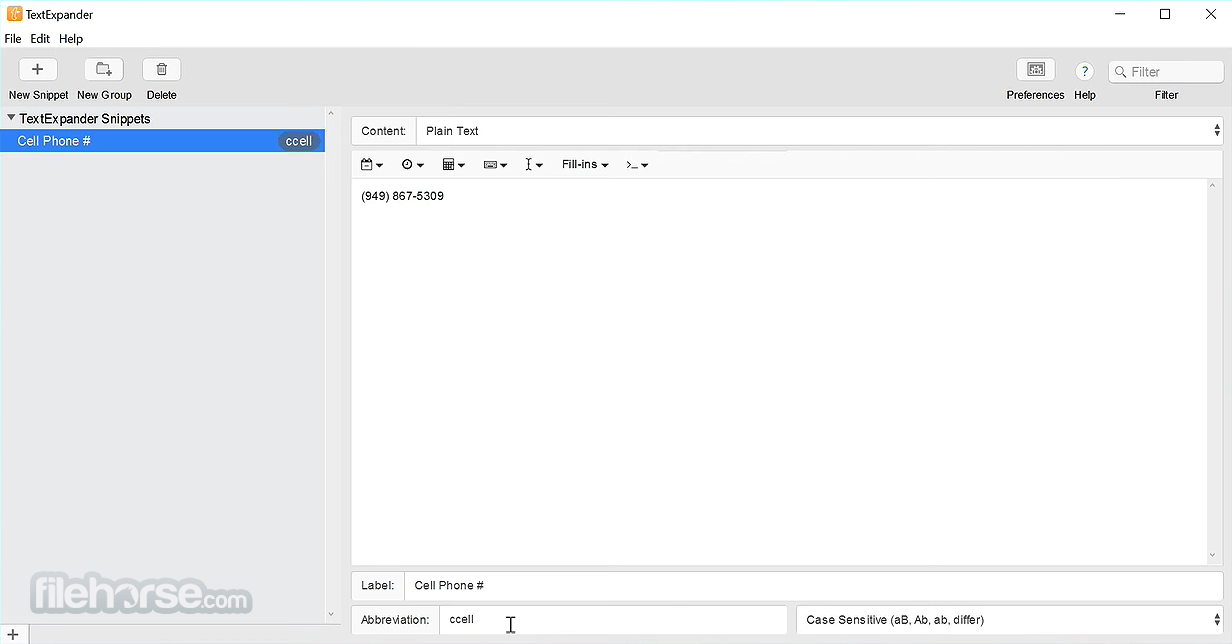Image resolution: width=1232 pixels, height=644 pixels.
Task: Open the keyboard key macro dropdown
Action: coord(495,164)
